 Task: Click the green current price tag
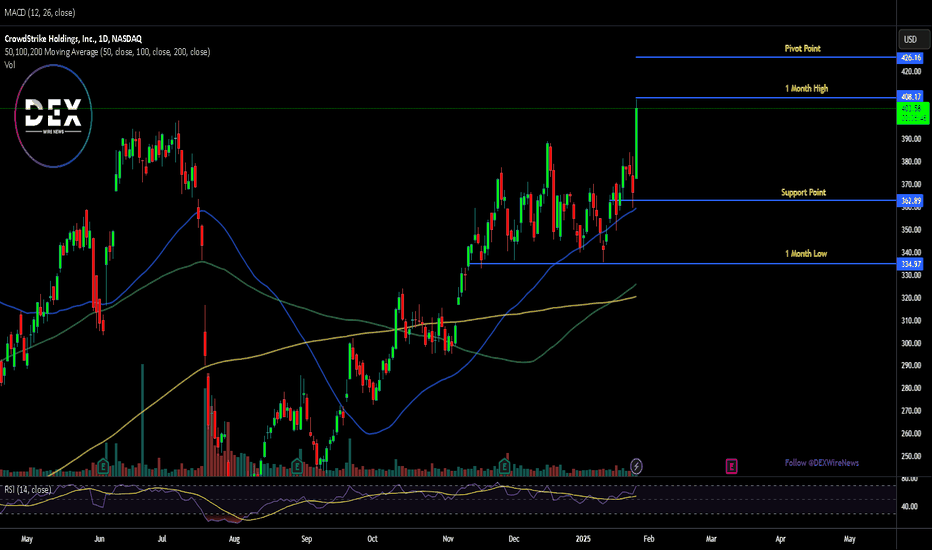(912, 113)
